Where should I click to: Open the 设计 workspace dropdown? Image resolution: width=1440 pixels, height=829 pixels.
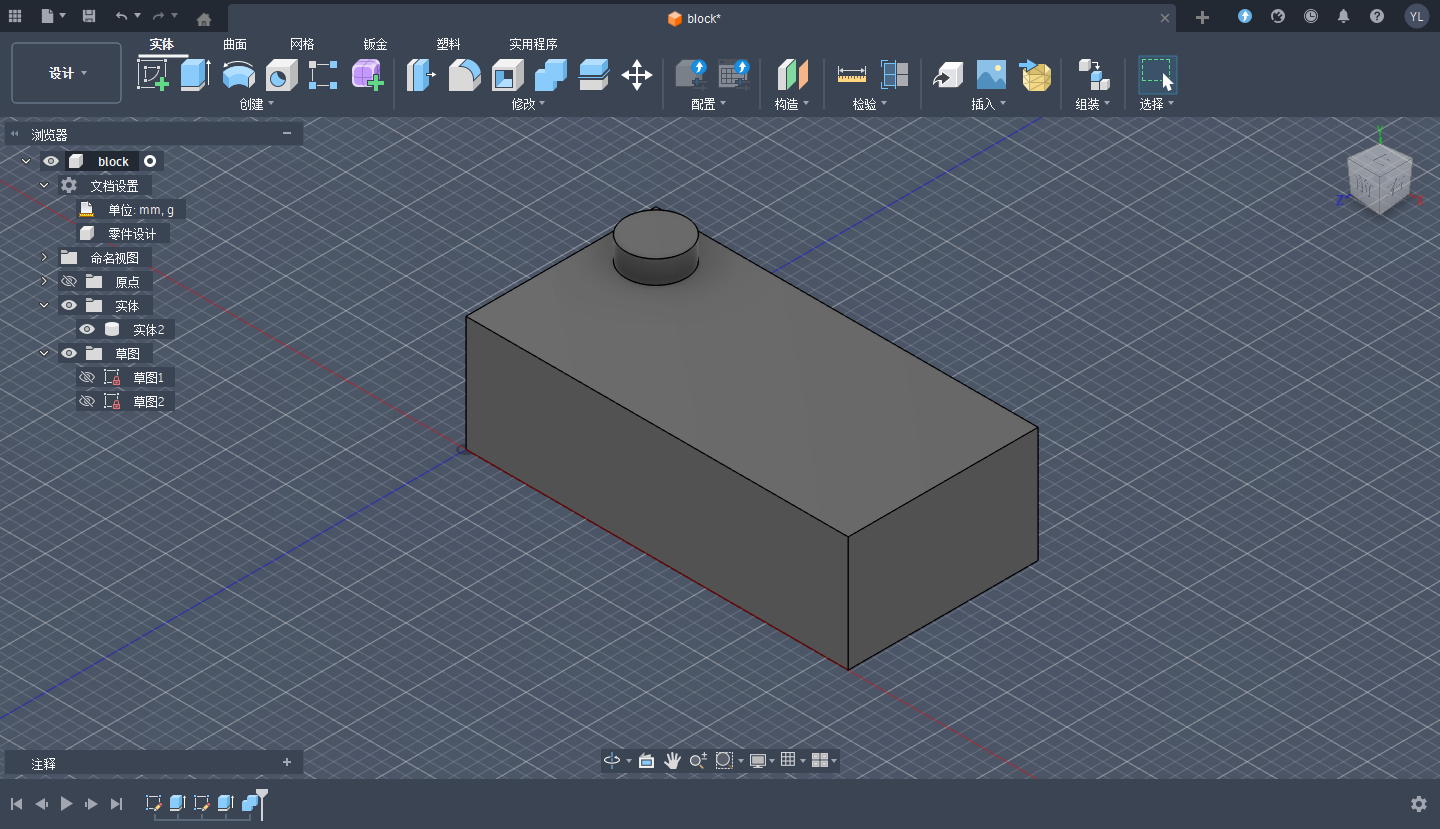tap(67, 73)
